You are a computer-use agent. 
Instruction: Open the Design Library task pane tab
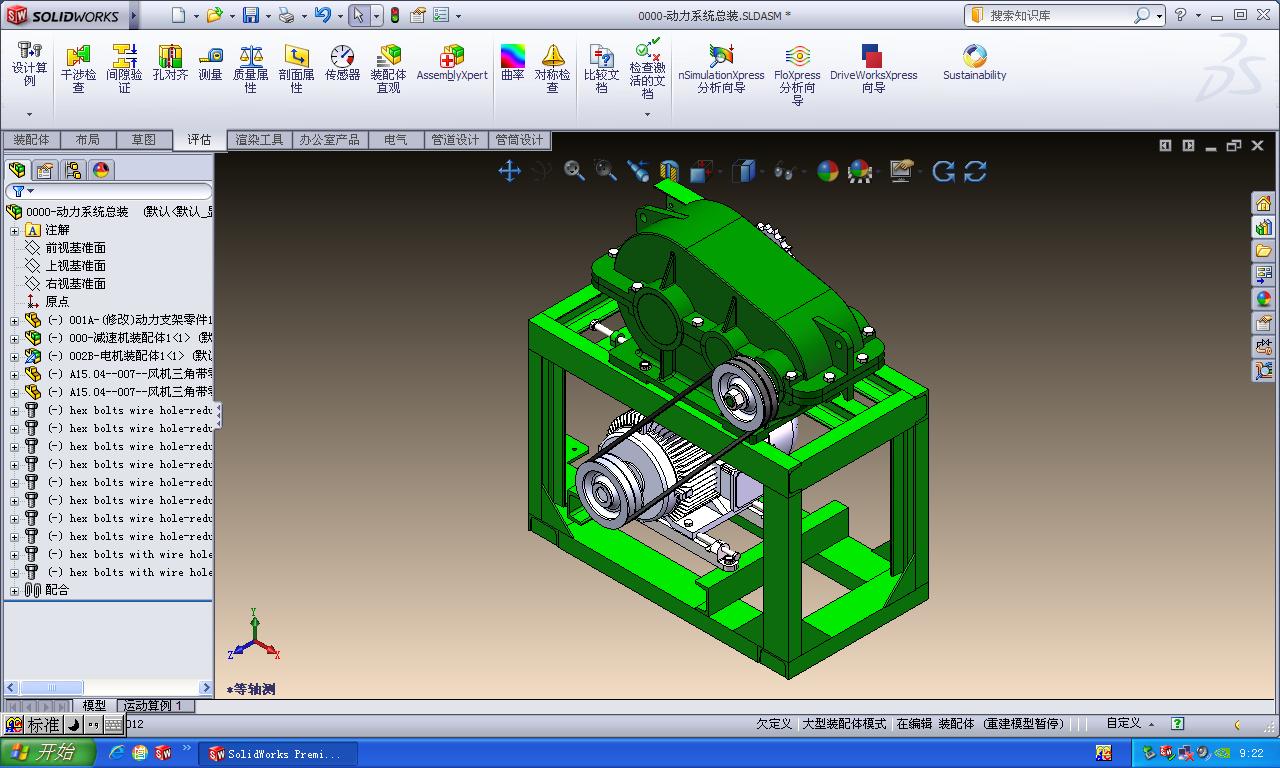click(x=1263, y=227)
